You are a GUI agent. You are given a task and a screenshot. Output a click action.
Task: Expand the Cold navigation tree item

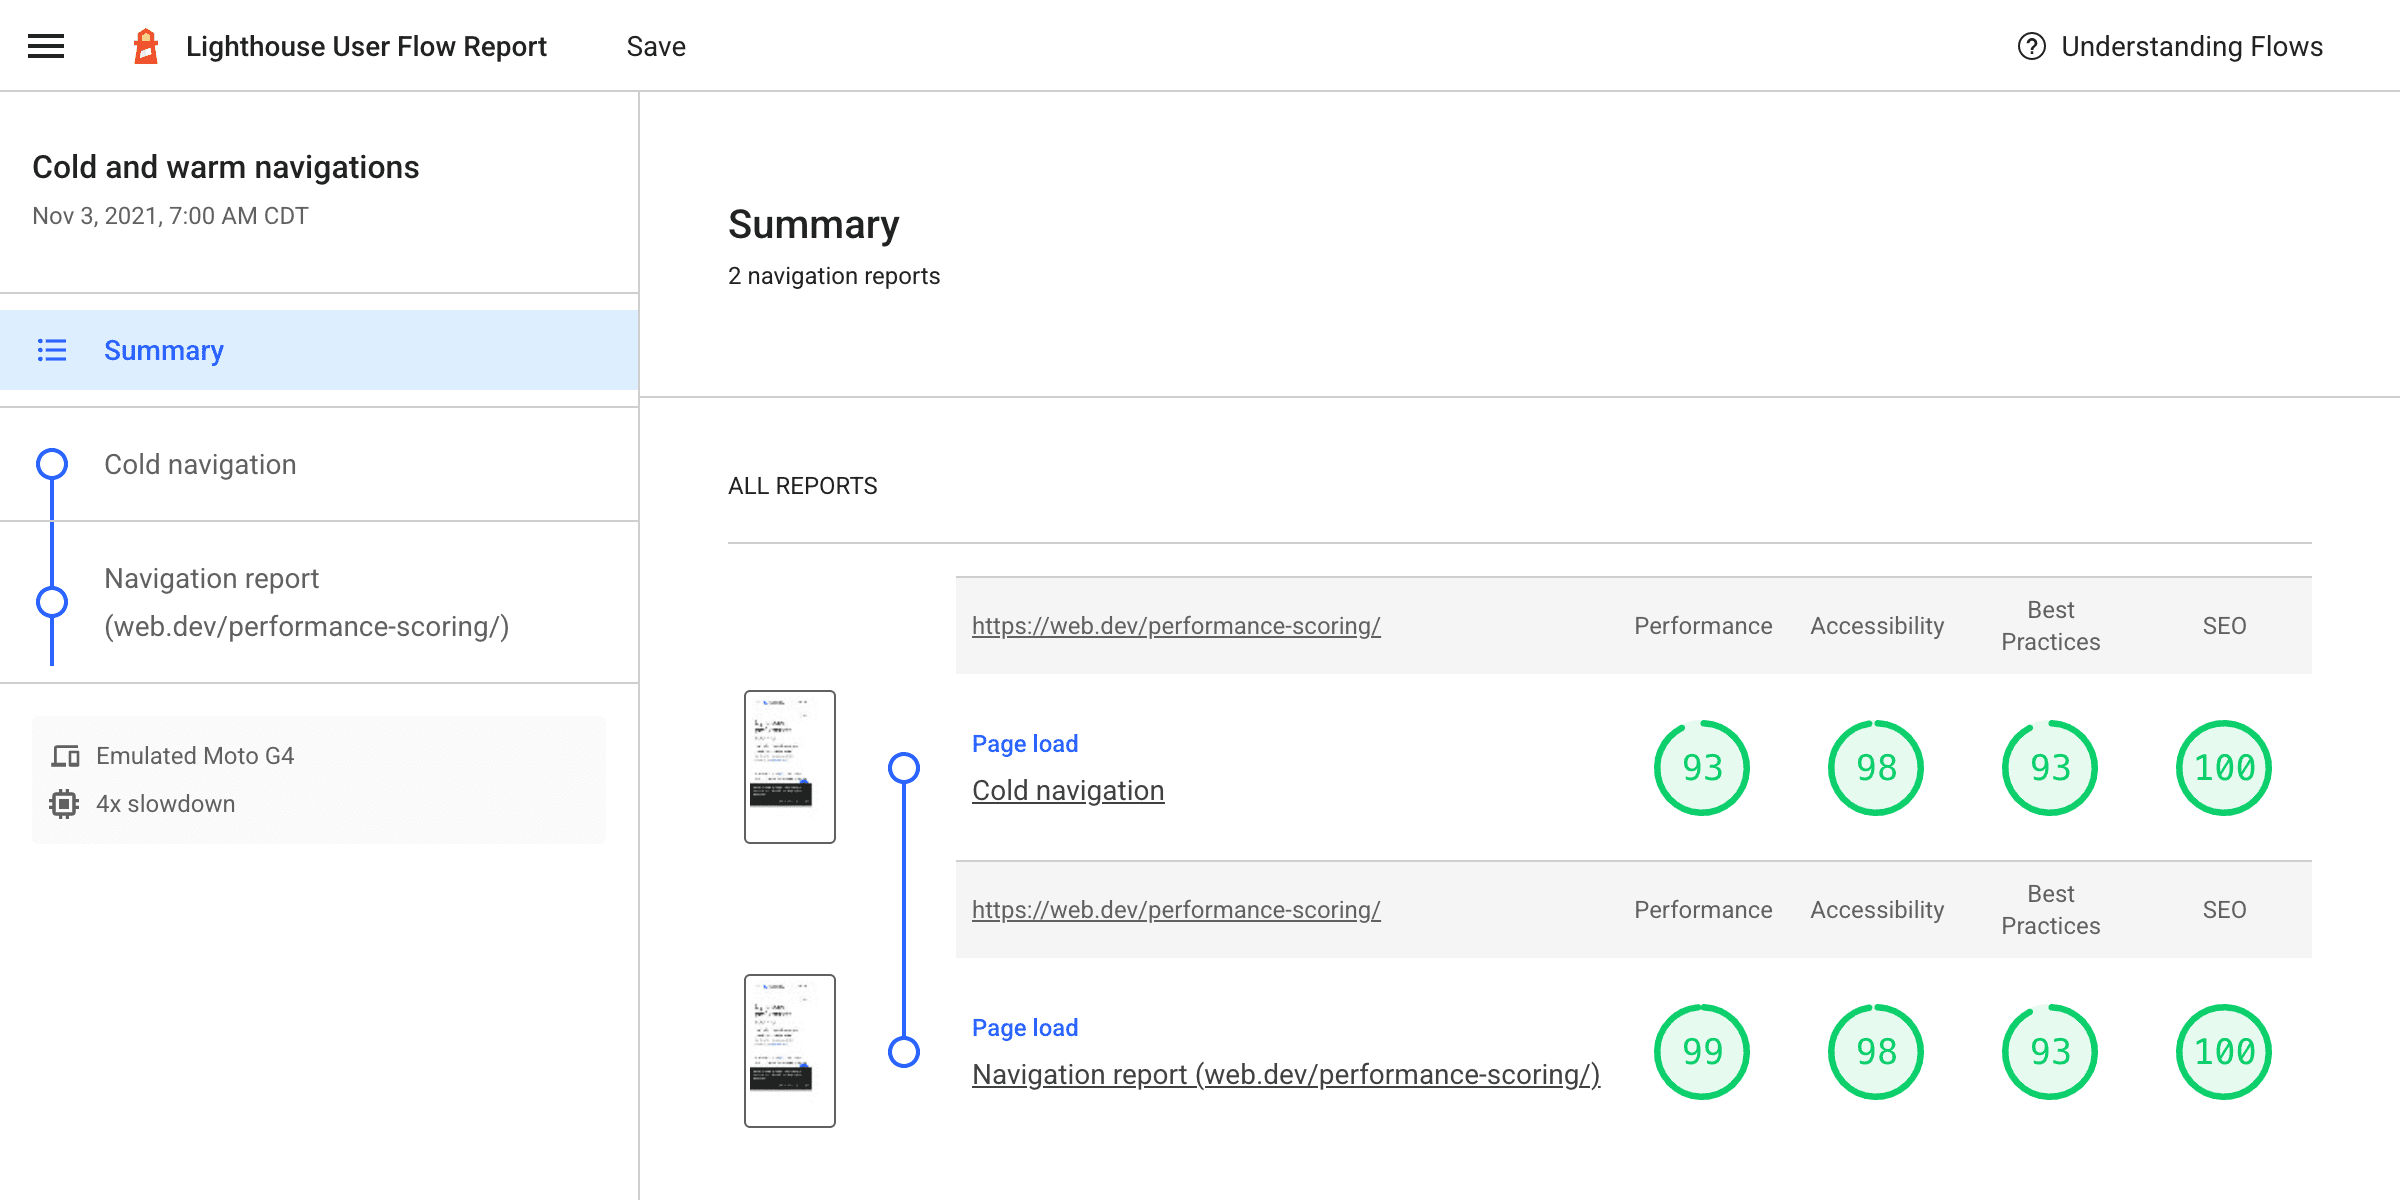point(201,464)
